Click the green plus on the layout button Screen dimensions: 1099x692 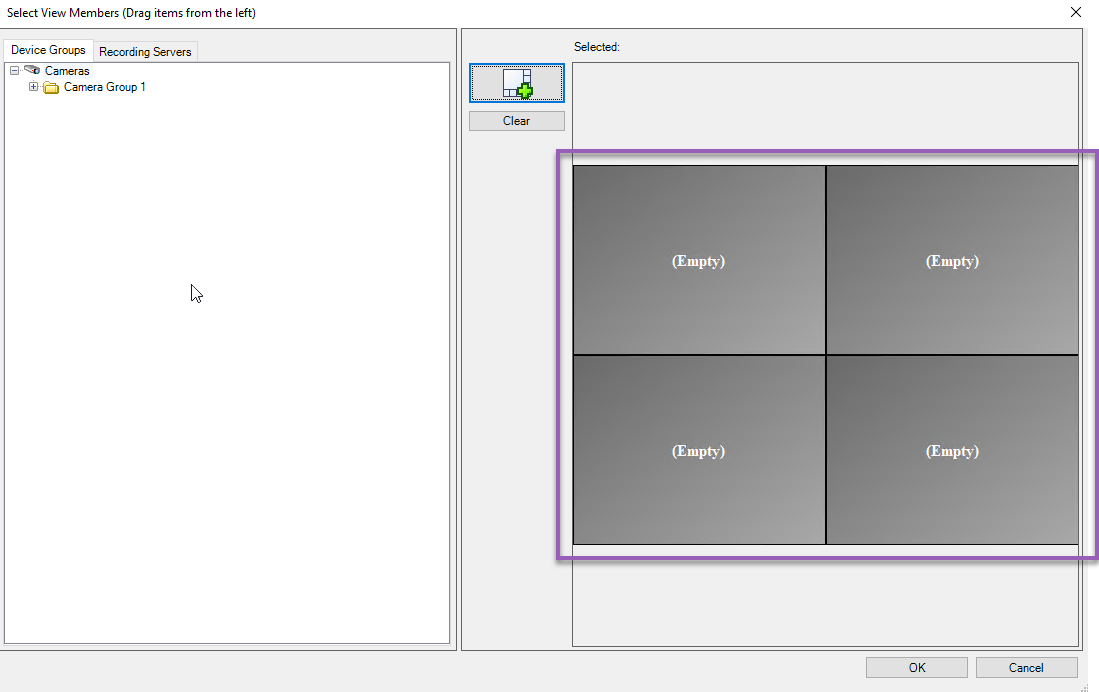tap(524, 90)
